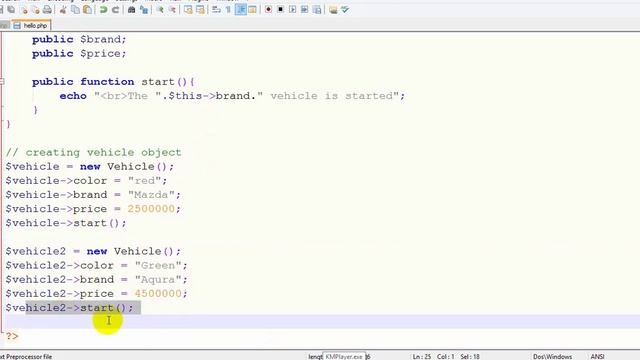Toggle the highlighted Indent Guide icon
Viewport: 640px width, 360px height.
coord(241,9)
